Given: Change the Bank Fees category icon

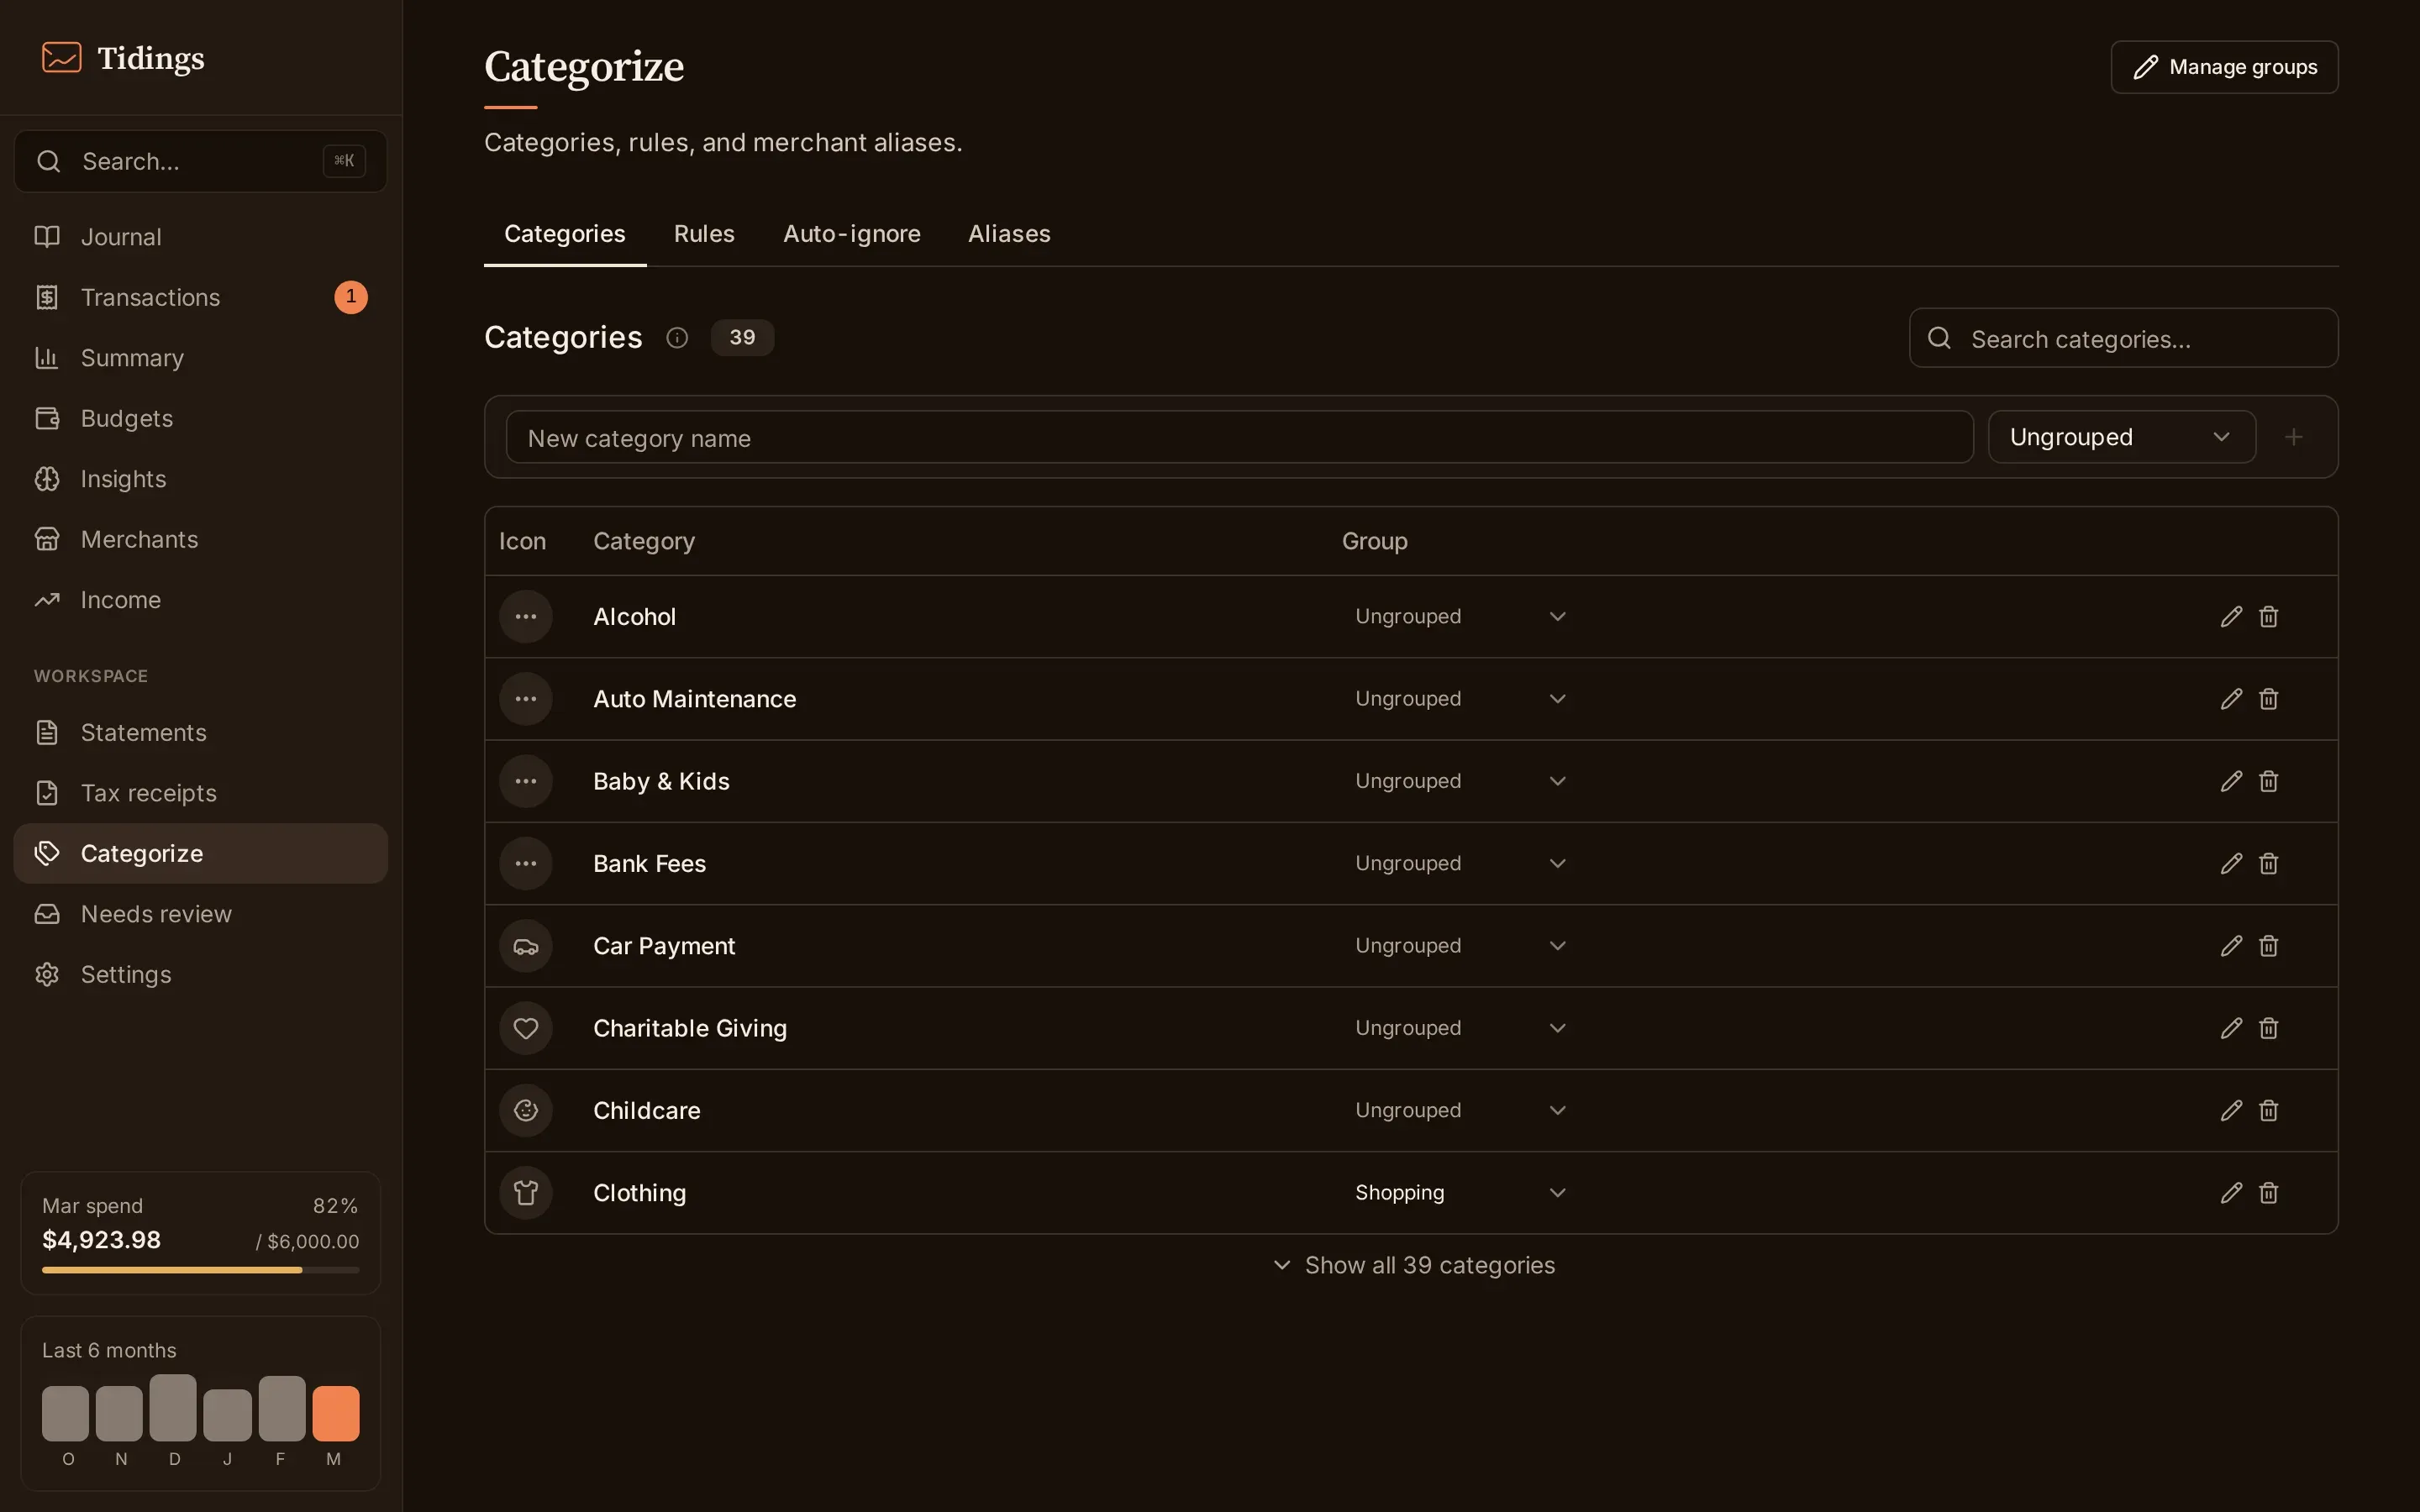Looking at the screenshot, I should [526, 864].
